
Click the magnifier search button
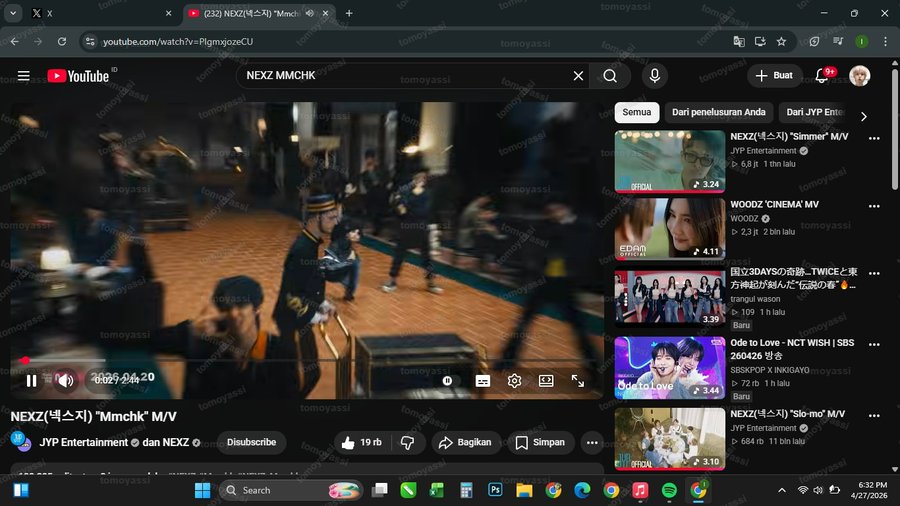610,76
